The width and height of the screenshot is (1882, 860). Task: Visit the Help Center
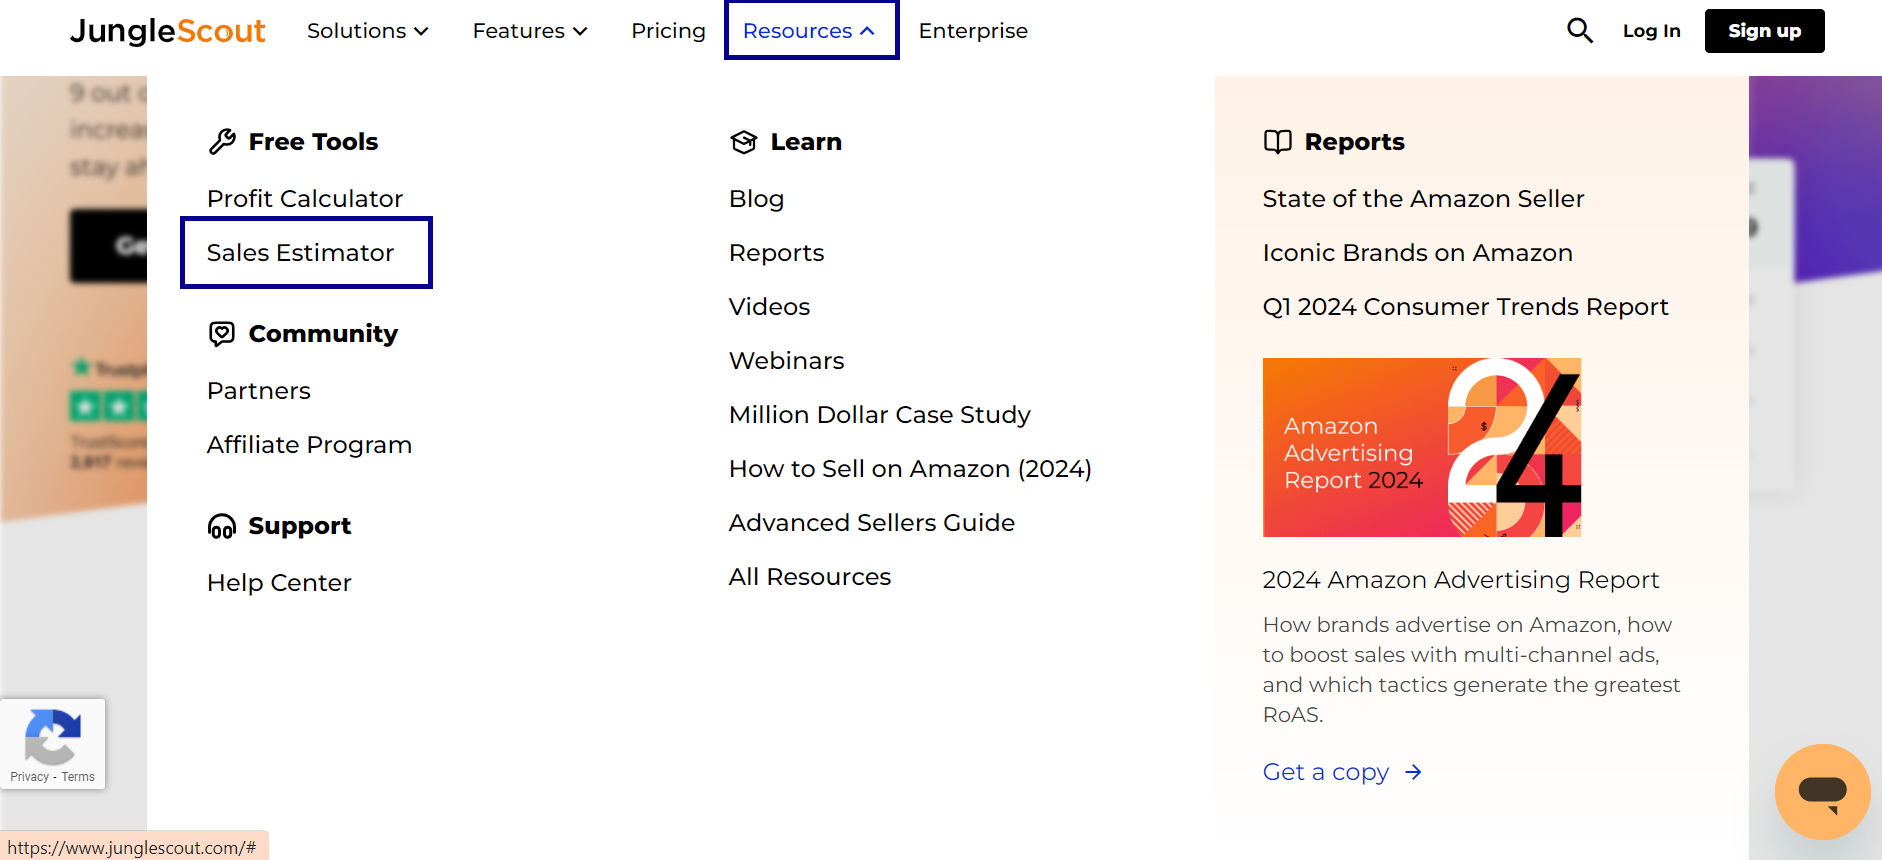[x=279, y=583]
